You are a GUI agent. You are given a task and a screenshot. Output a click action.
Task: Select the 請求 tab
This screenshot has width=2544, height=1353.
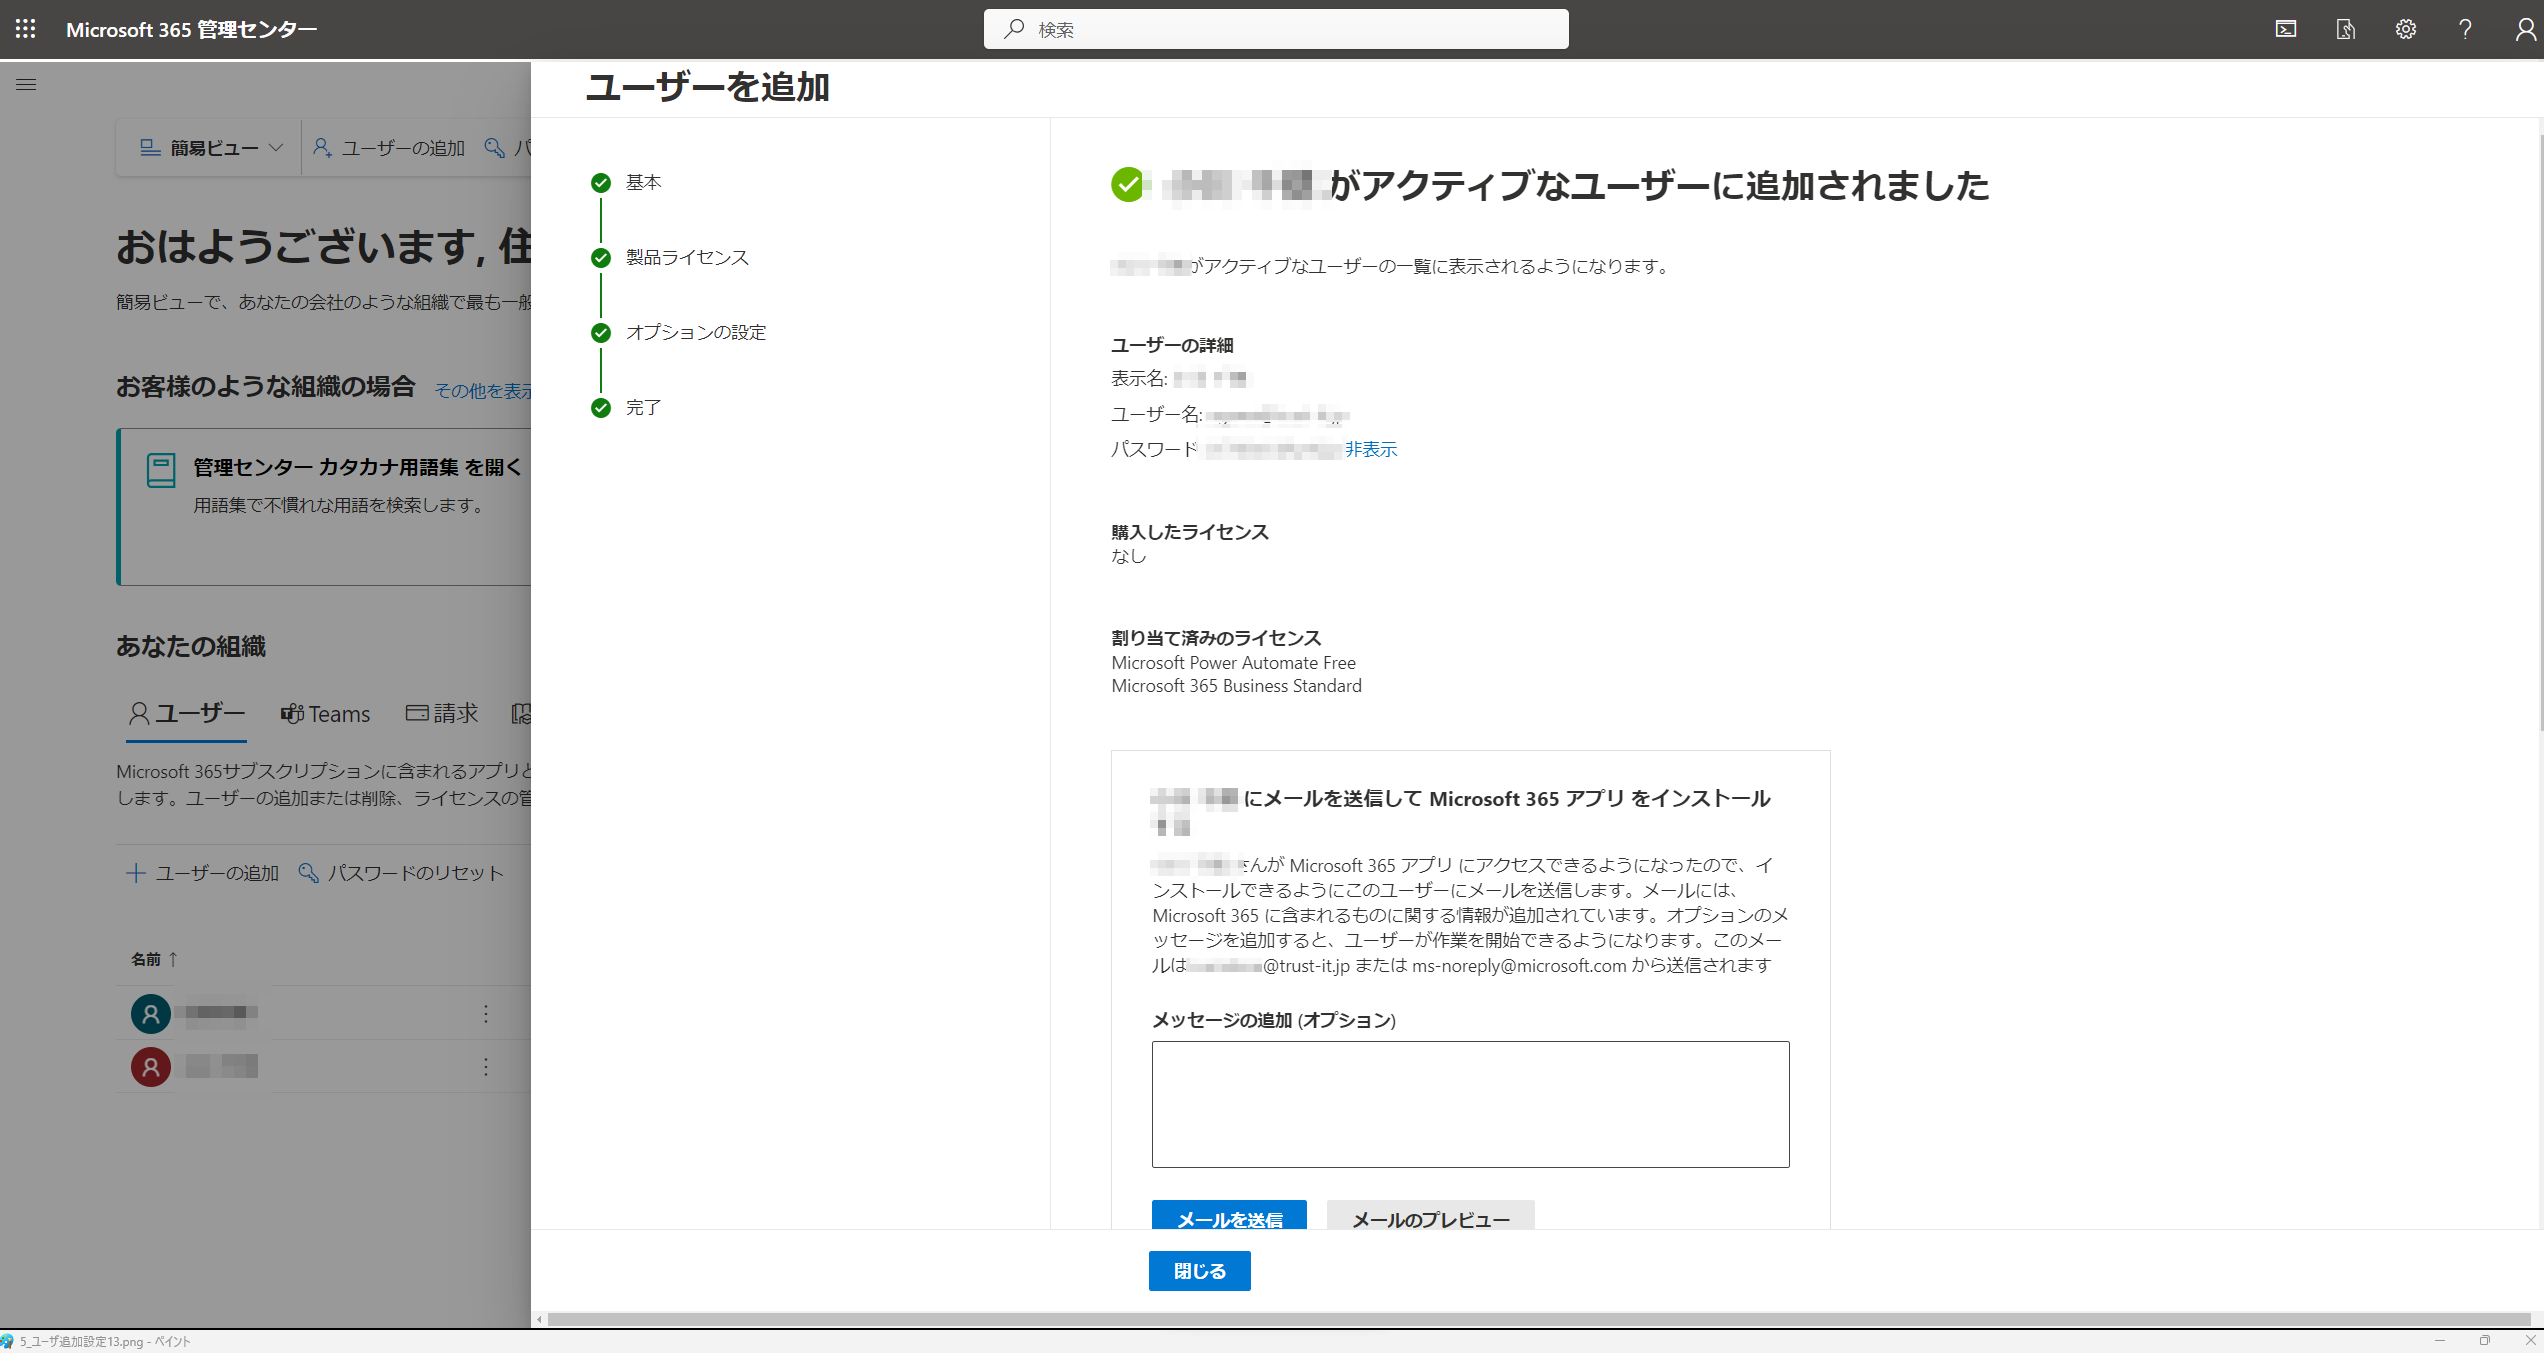tap(442, 714)
